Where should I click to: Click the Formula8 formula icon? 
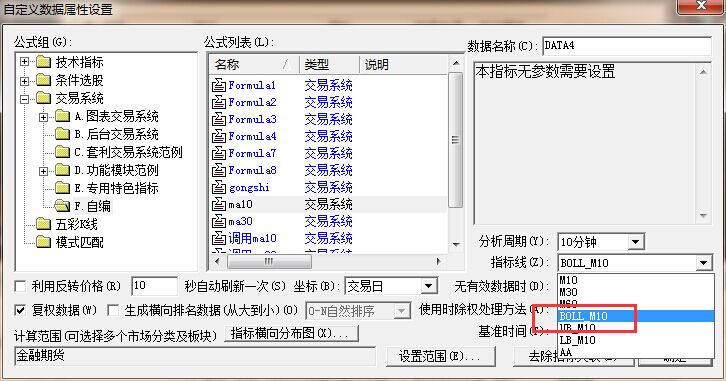pyautogui.click(x=219, y=170)
